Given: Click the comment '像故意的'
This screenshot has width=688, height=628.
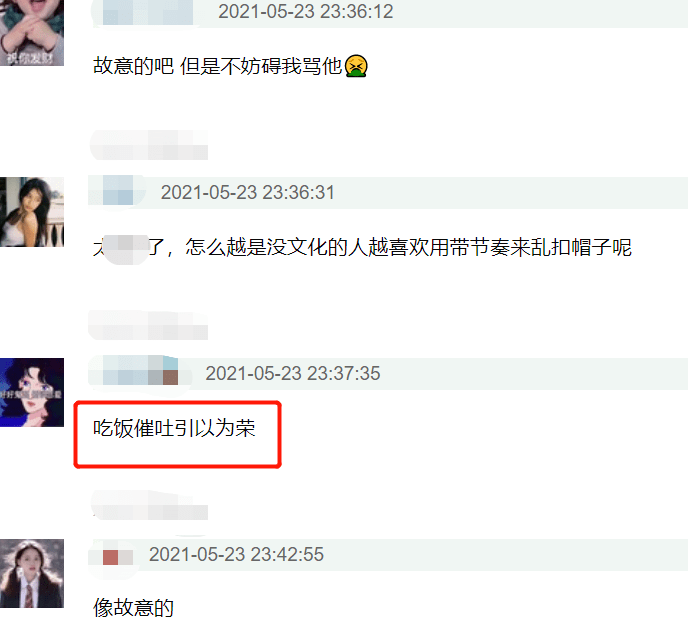Looking at the screenshot, I should click(133, 608).
